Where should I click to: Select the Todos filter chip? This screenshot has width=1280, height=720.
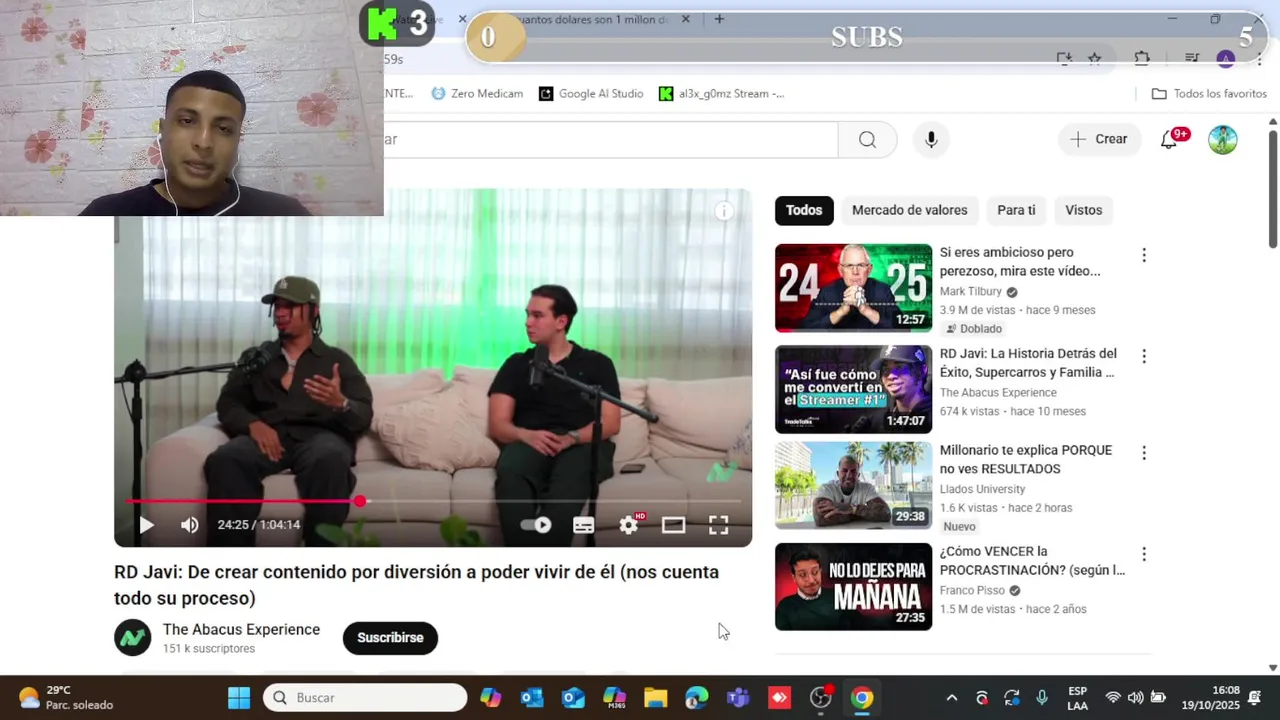pyautogui.click(x=804, y=210)
